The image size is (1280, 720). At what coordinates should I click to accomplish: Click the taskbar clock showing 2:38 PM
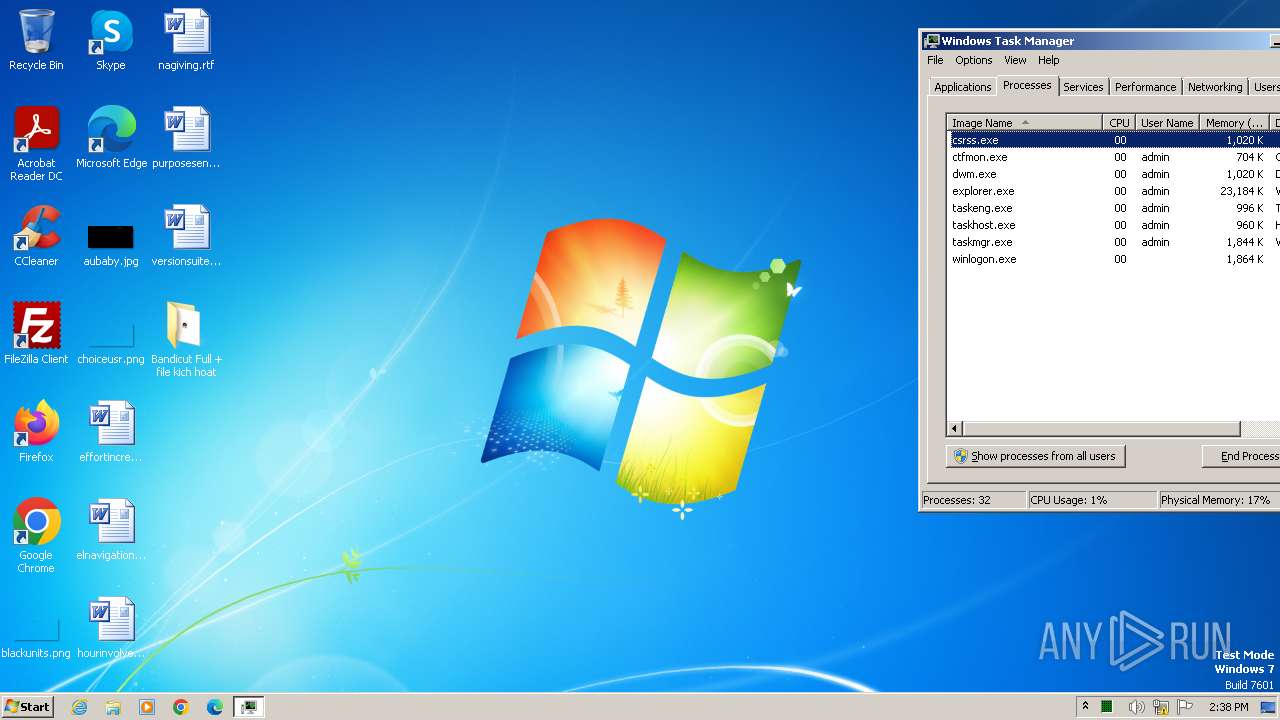1228,707
